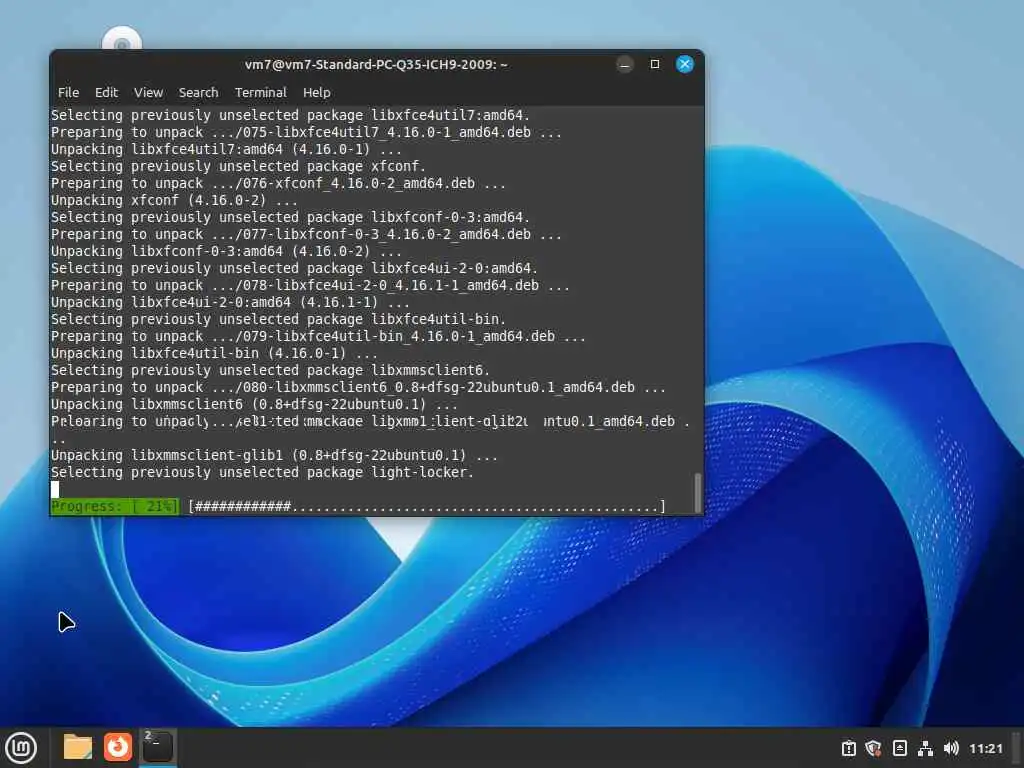This screenshot has height=768, width=1024.
Task: Click the desktop disc icon behind the terminal
Action: [121, 39]
